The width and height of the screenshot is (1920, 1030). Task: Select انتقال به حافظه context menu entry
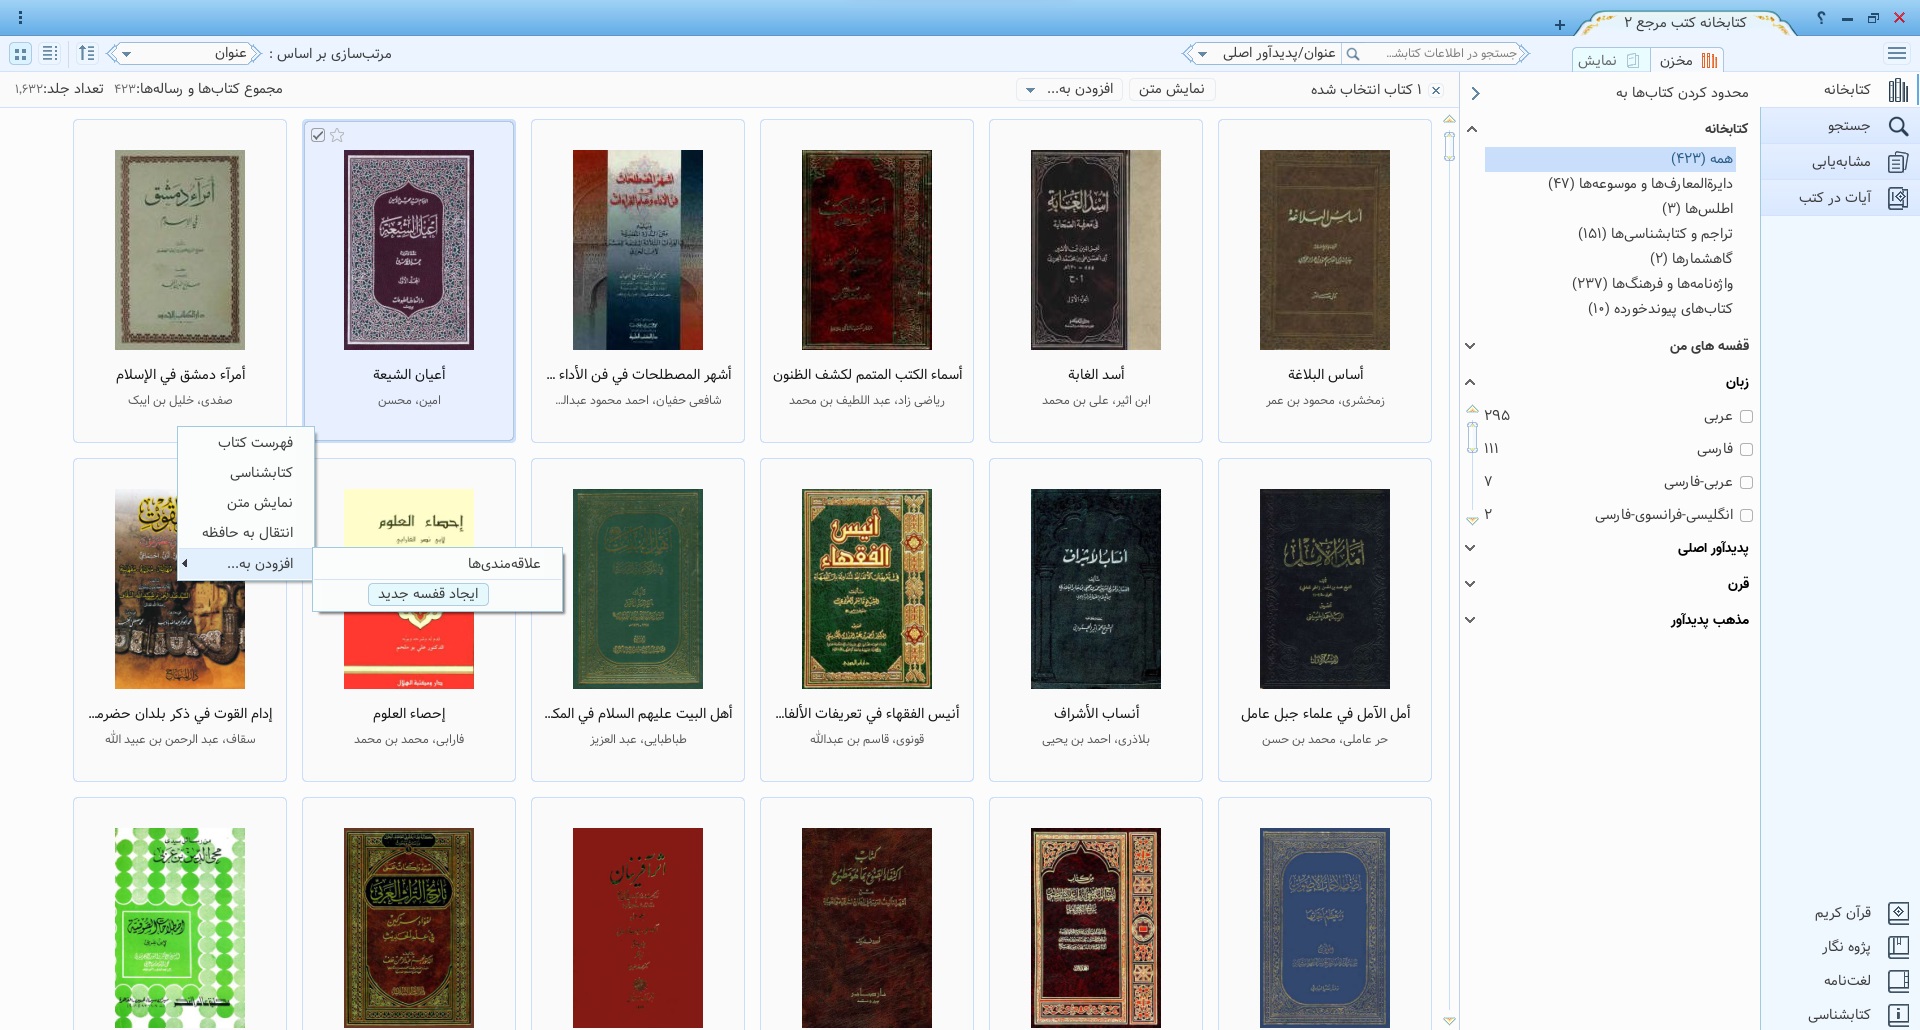246,533
